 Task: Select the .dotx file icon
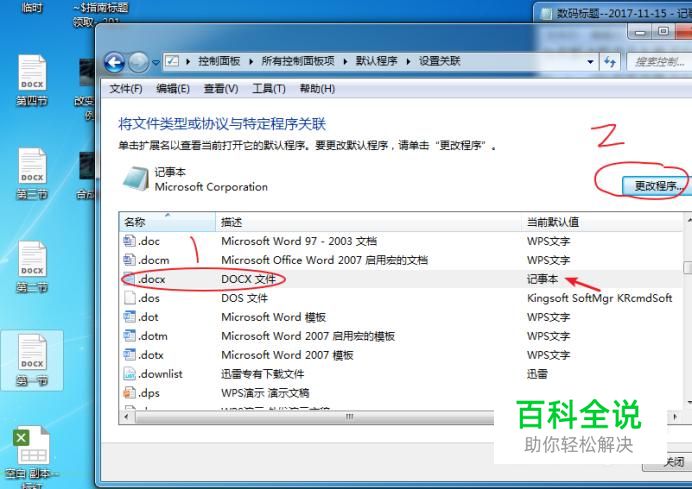pos(129,355)
